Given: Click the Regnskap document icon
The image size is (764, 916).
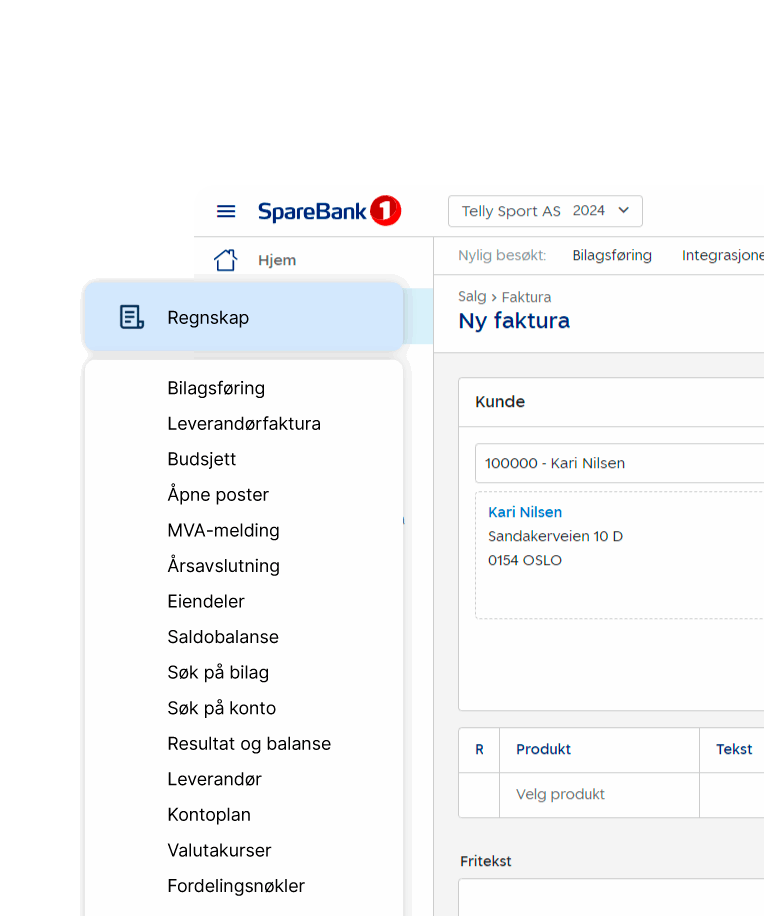Looking at the screenshot, I should click(x=131, y=317).
